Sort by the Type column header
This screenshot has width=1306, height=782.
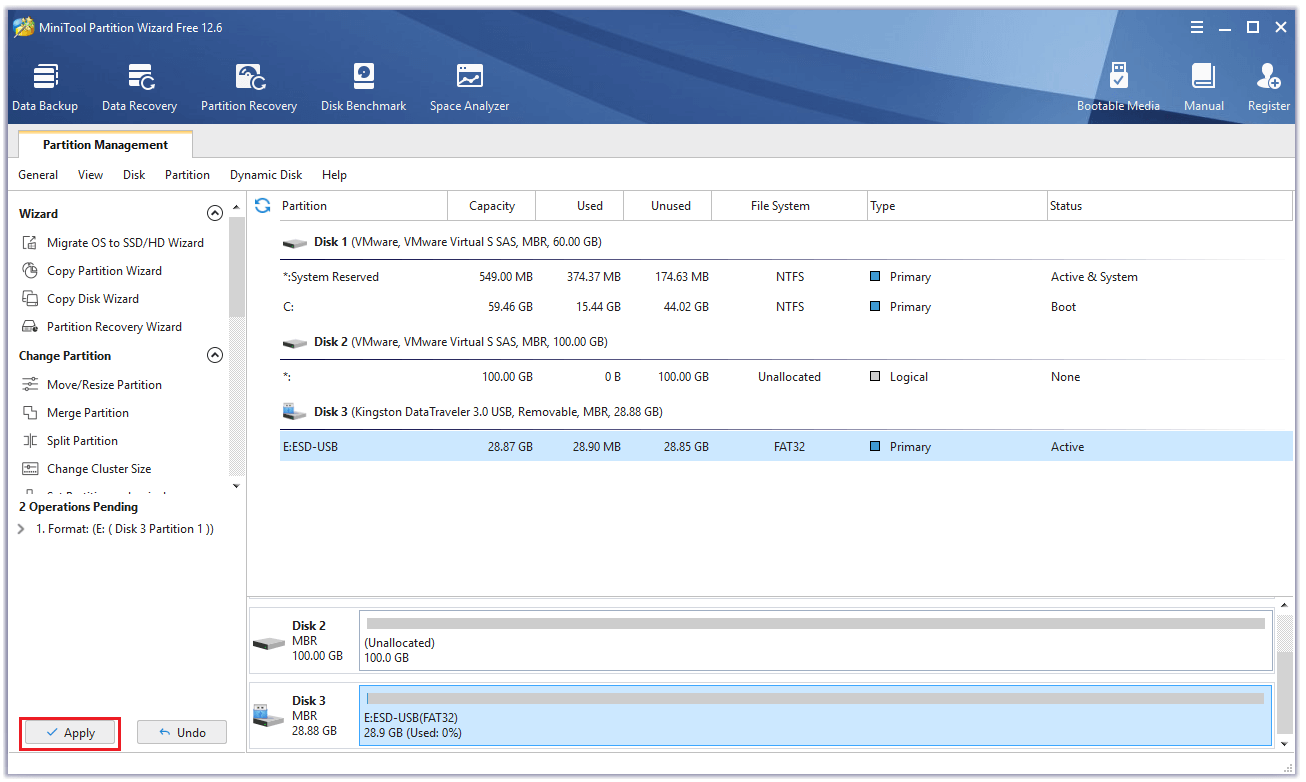click(957, 206)
